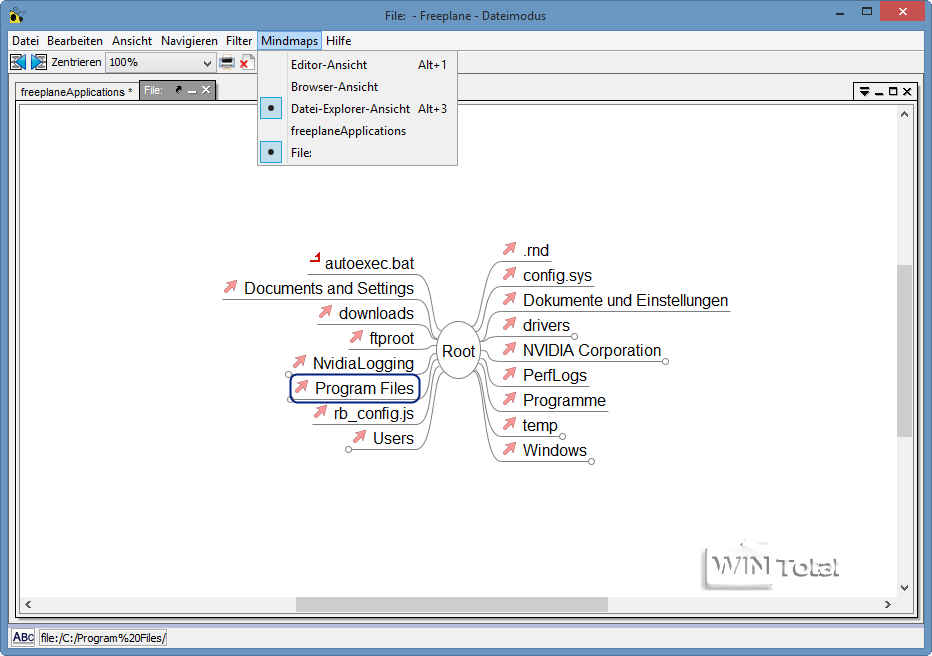Click the link arrow icon beside Programme

[x=509, y=399]
